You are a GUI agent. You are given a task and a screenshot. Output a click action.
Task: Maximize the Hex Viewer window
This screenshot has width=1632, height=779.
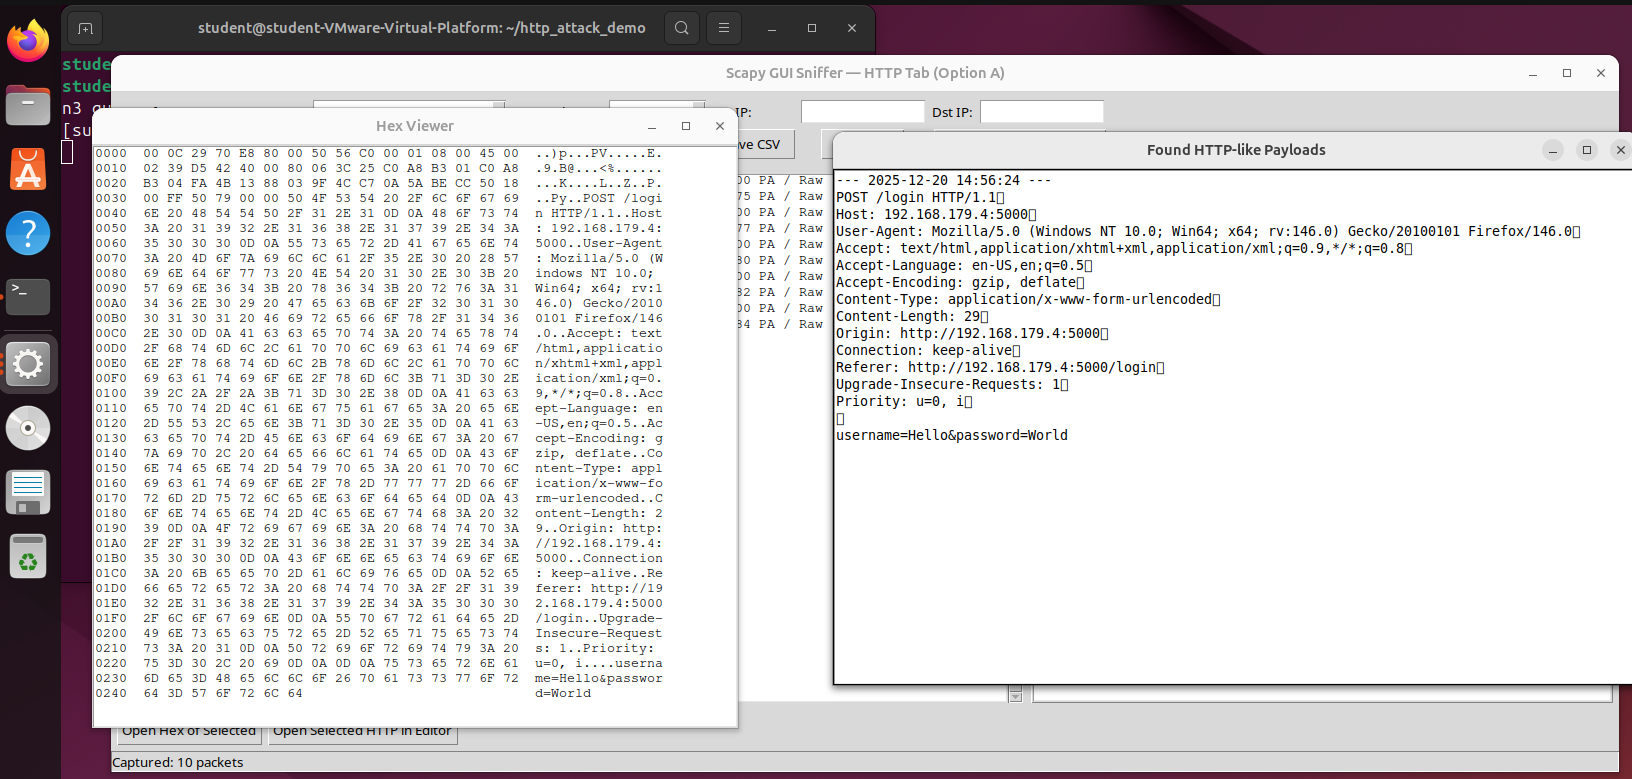coord(686,126)
